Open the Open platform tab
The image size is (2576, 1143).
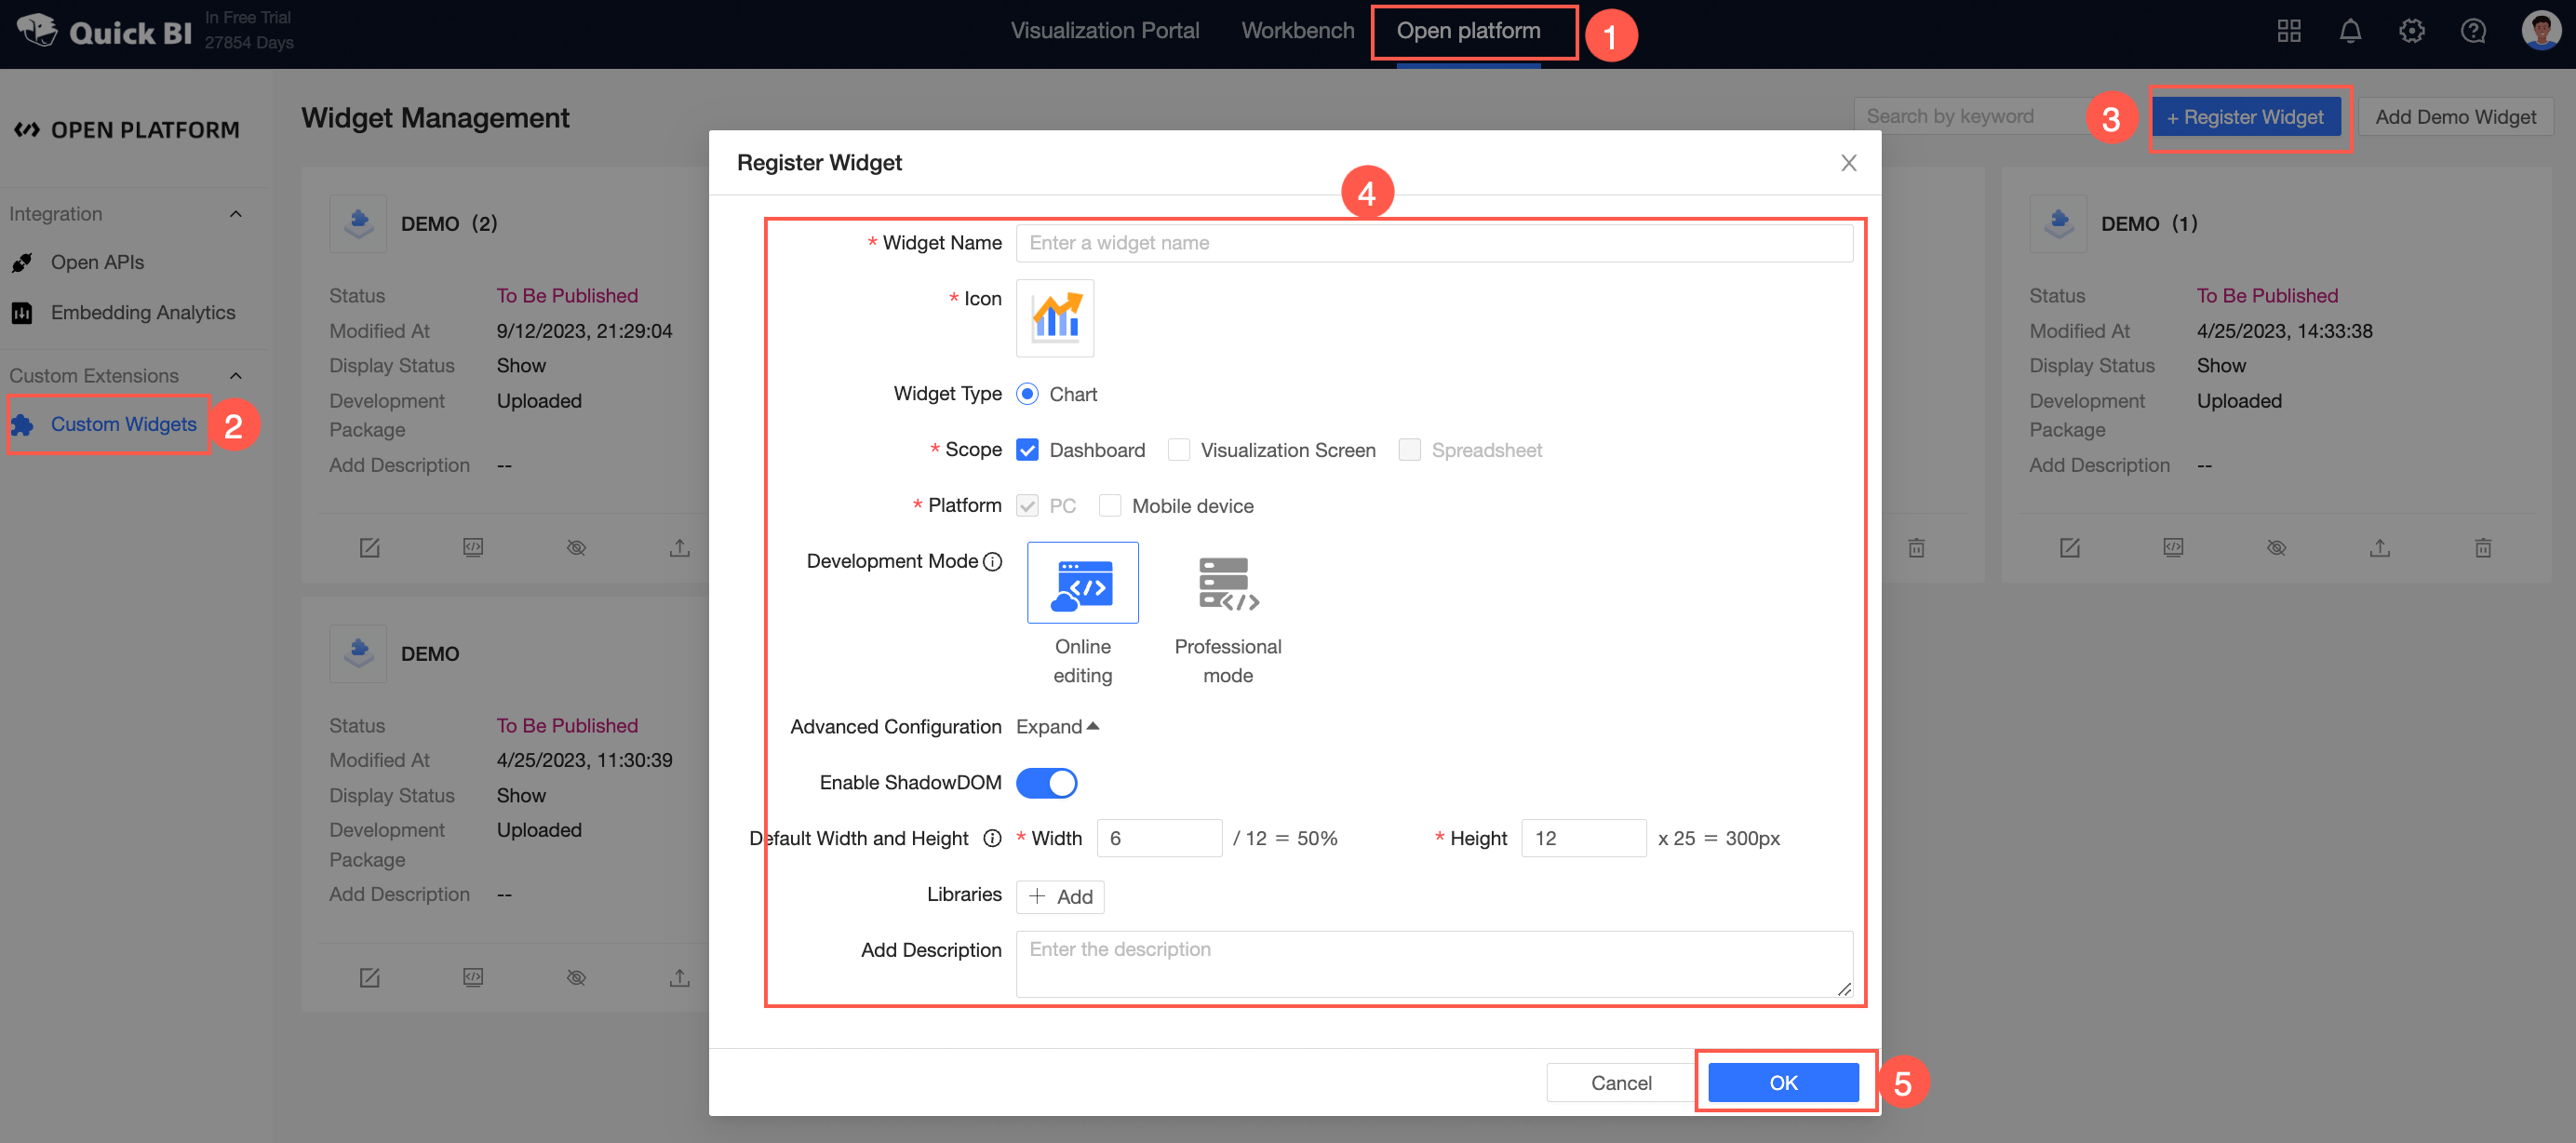pos(1468,31)
